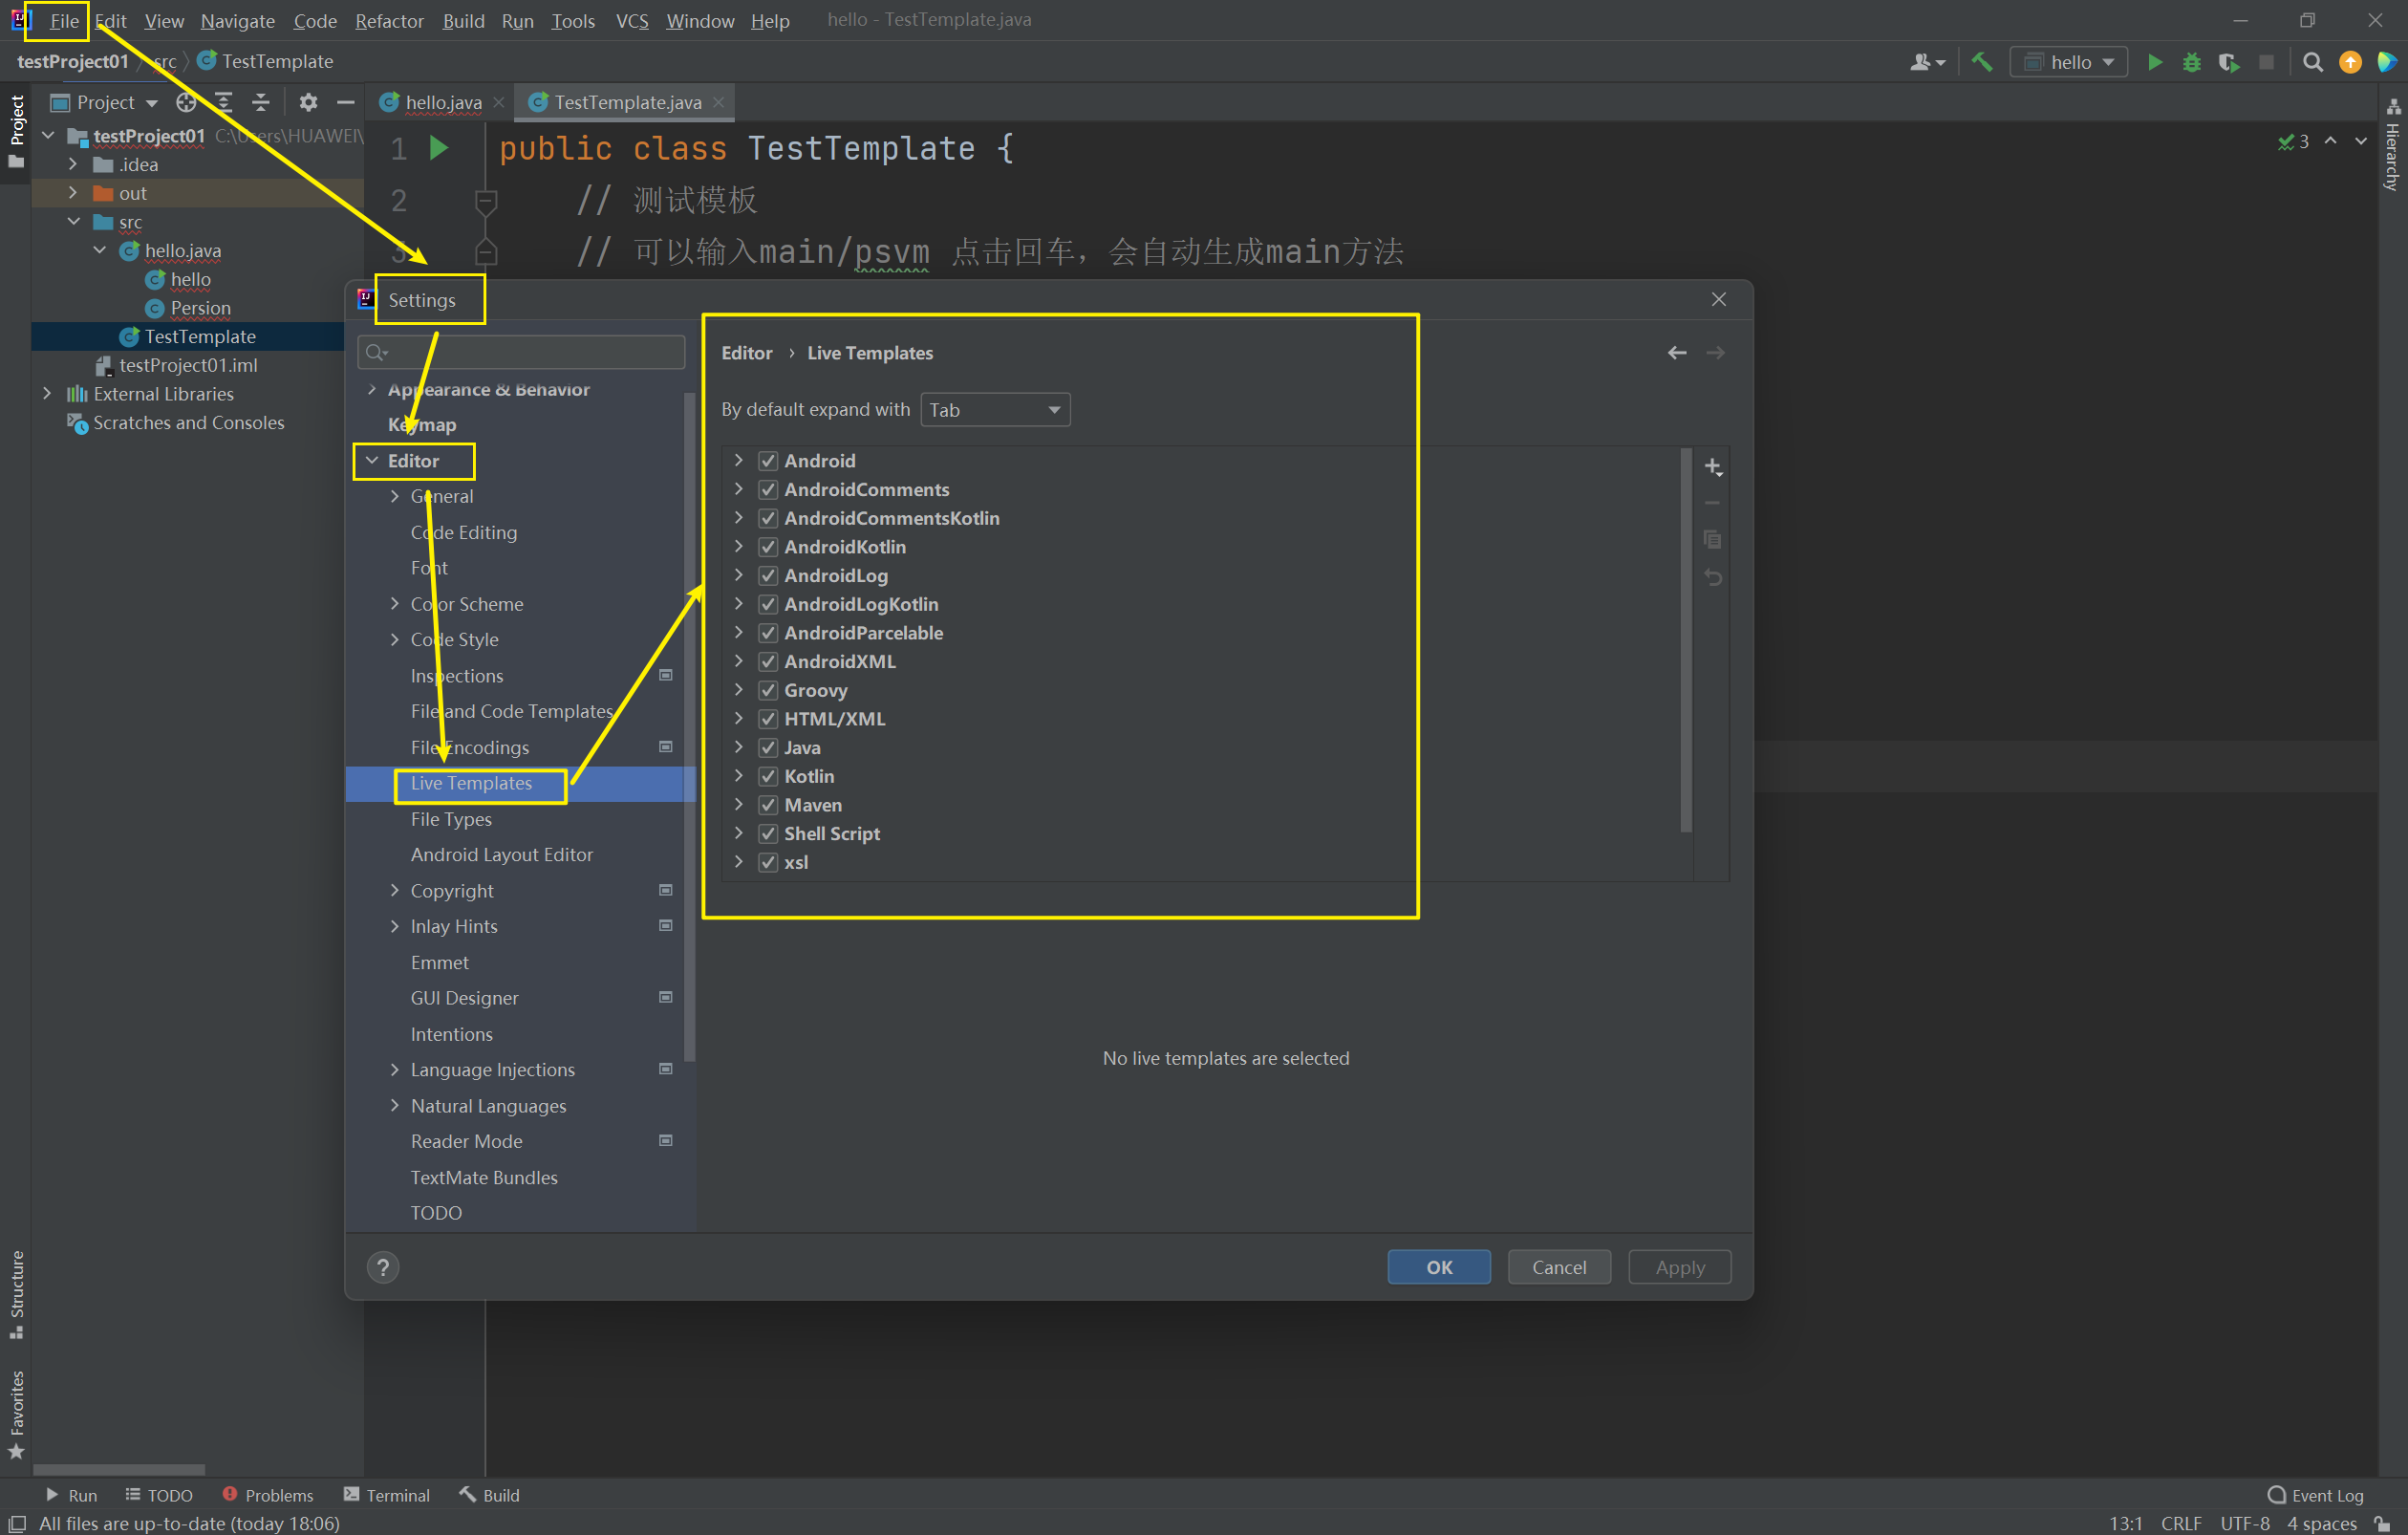2408x1535 pixels.
Task: Click the green Run button in toolbar
Action: (2154, 62)
